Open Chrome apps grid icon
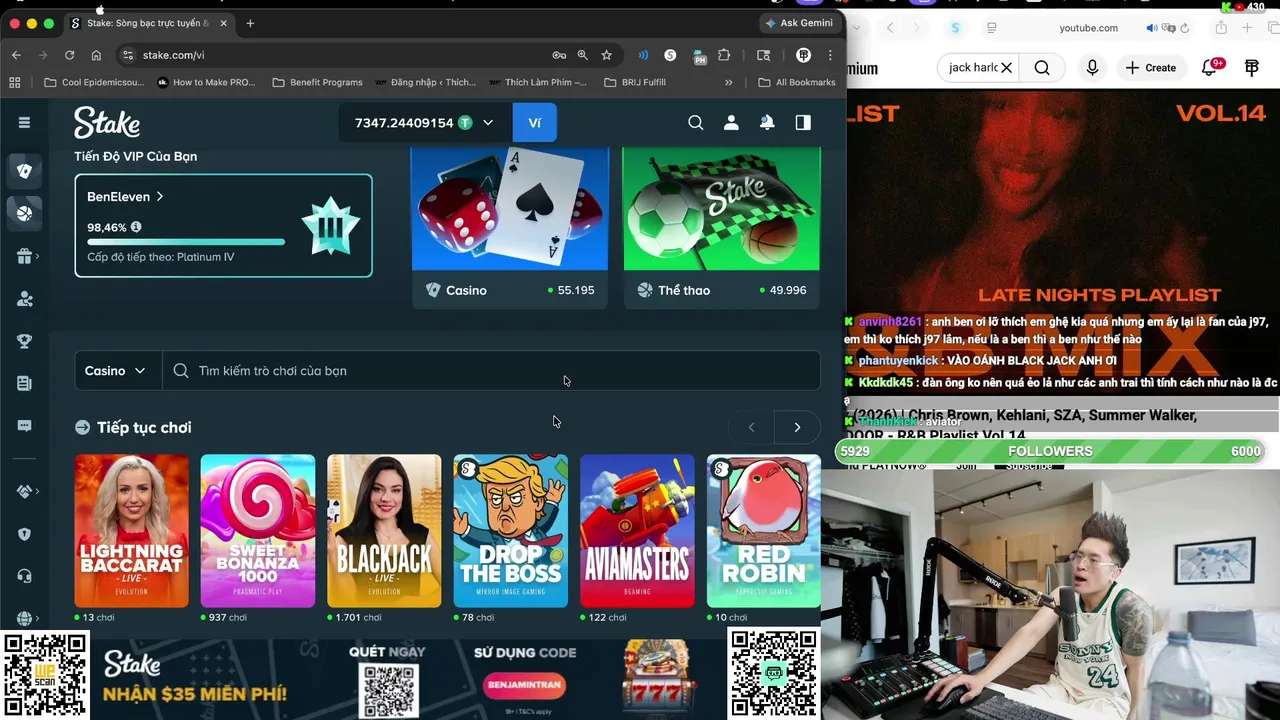Image resolution: width=1280 pixels, height=720 pixels. (15, 82)
